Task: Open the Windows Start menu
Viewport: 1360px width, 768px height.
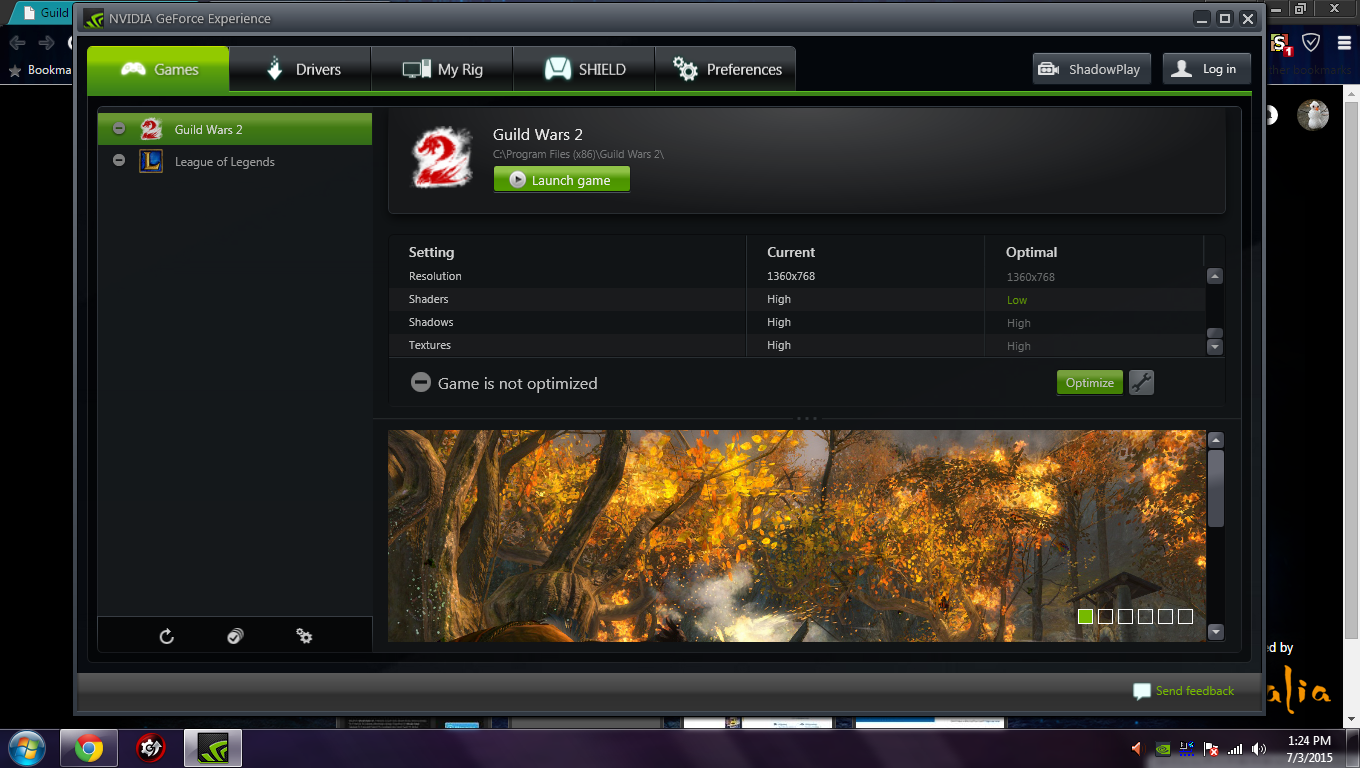Action: pyautogui.click(x=26, y=748)
